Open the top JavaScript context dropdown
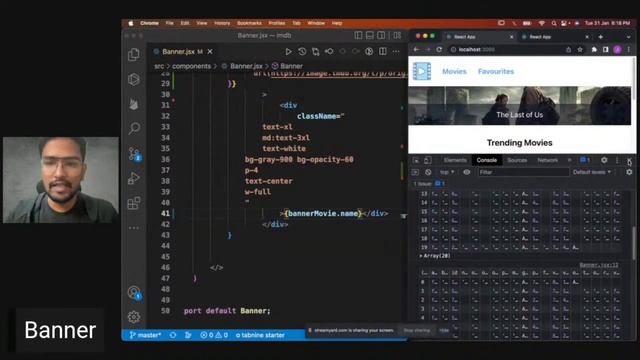The height and width of the screenshot is (360, 640). (x=447, y=172)
